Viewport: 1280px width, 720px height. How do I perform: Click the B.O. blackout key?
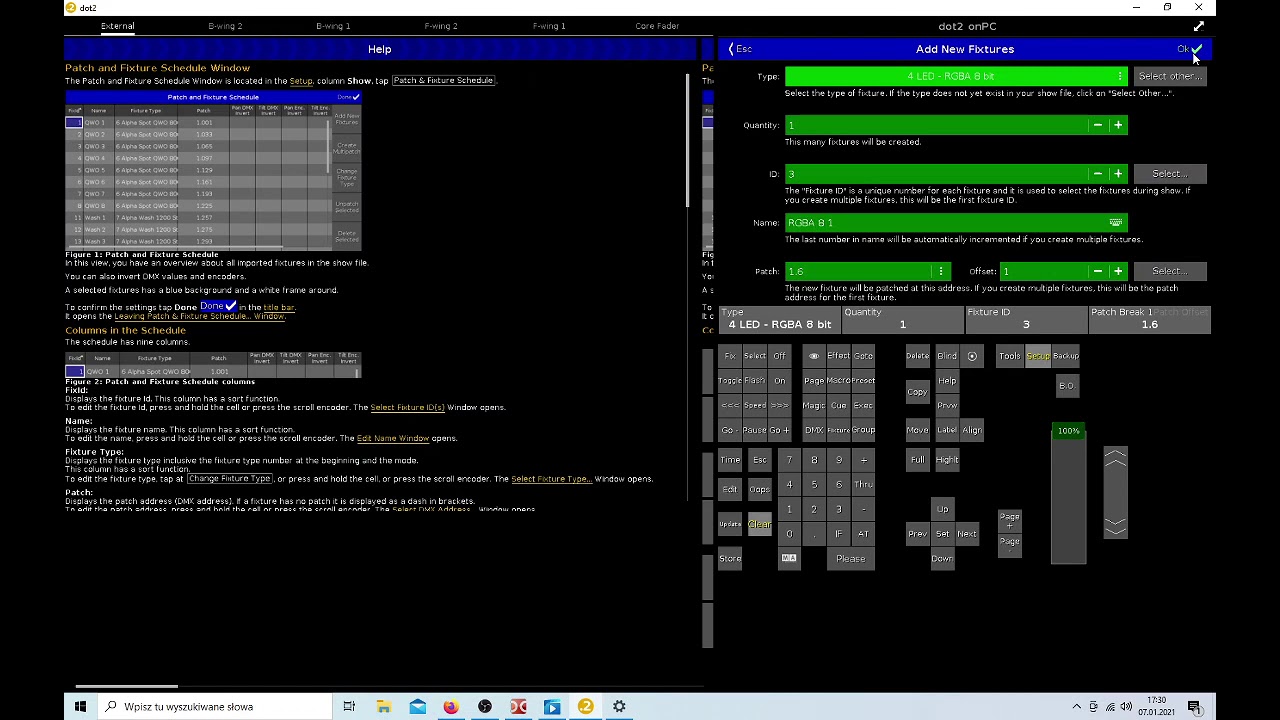point(1066,386)
